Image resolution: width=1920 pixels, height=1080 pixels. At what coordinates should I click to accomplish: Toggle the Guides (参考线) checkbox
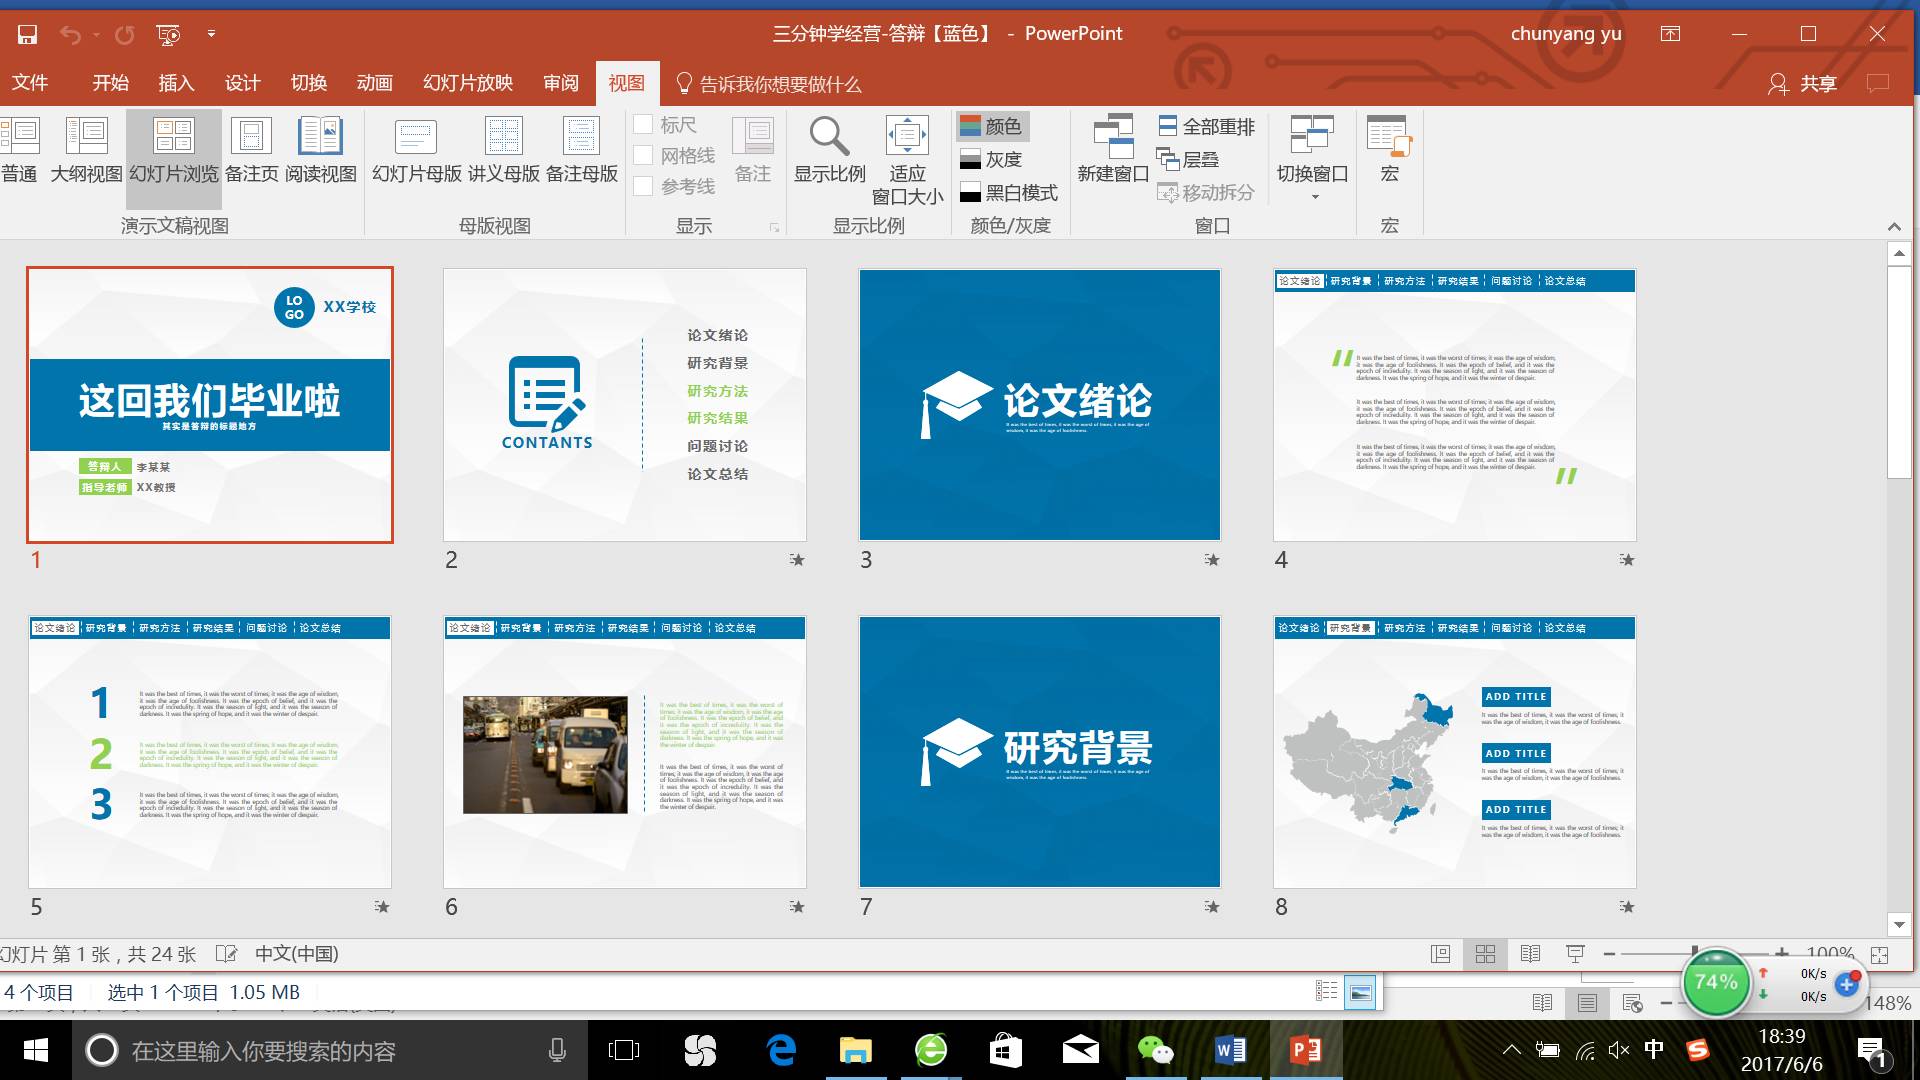644,187
